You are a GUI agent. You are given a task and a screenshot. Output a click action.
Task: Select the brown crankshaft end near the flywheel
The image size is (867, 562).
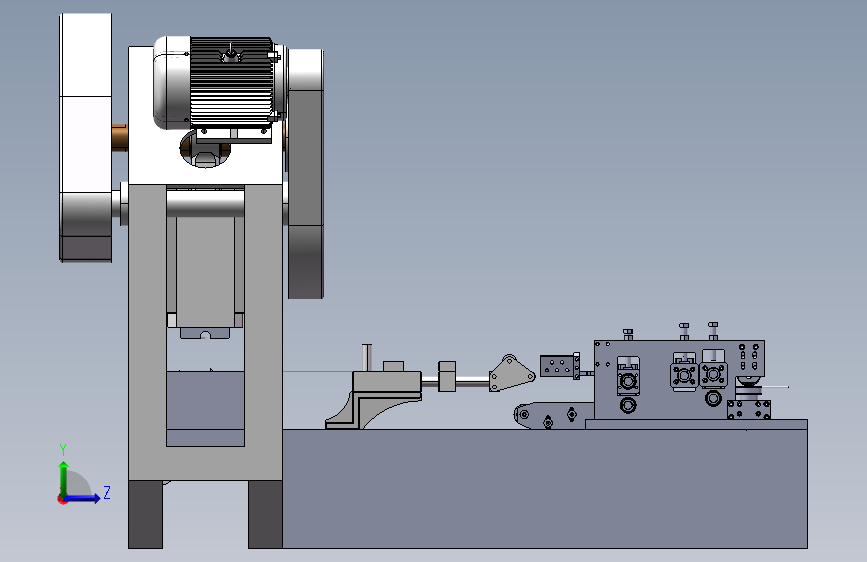pyautogui.click(x=119, y=137)
